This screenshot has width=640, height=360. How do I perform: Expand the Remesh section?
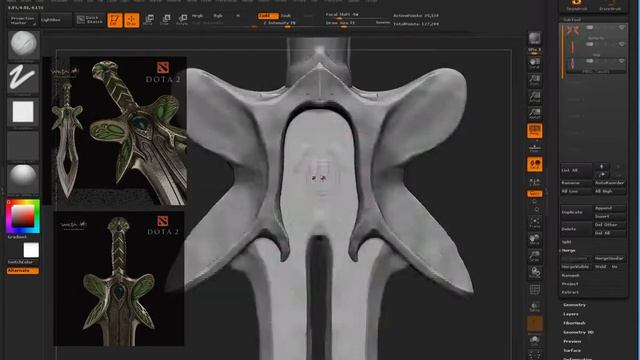tap(571, 276)
